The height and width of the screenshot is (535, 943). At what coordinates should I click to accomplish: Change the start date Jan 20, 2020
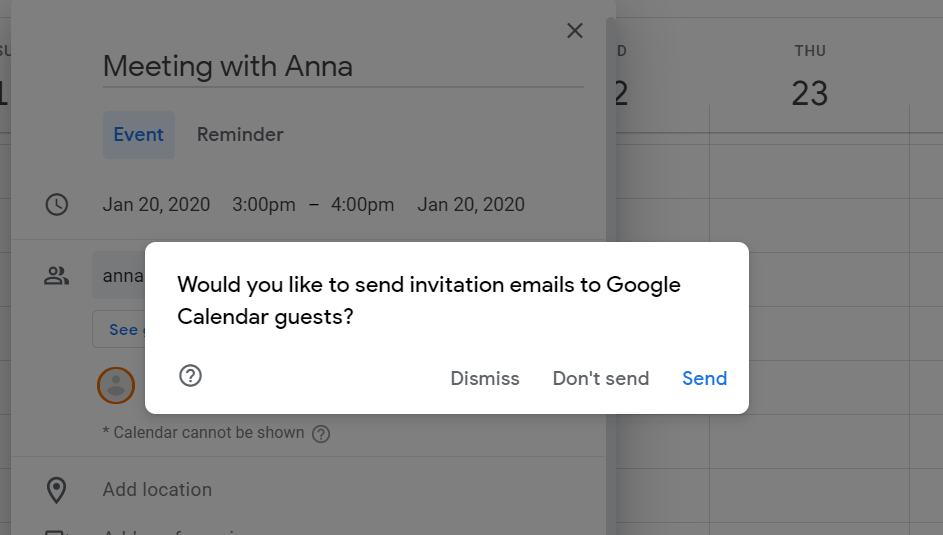click(x=156, y=204)
